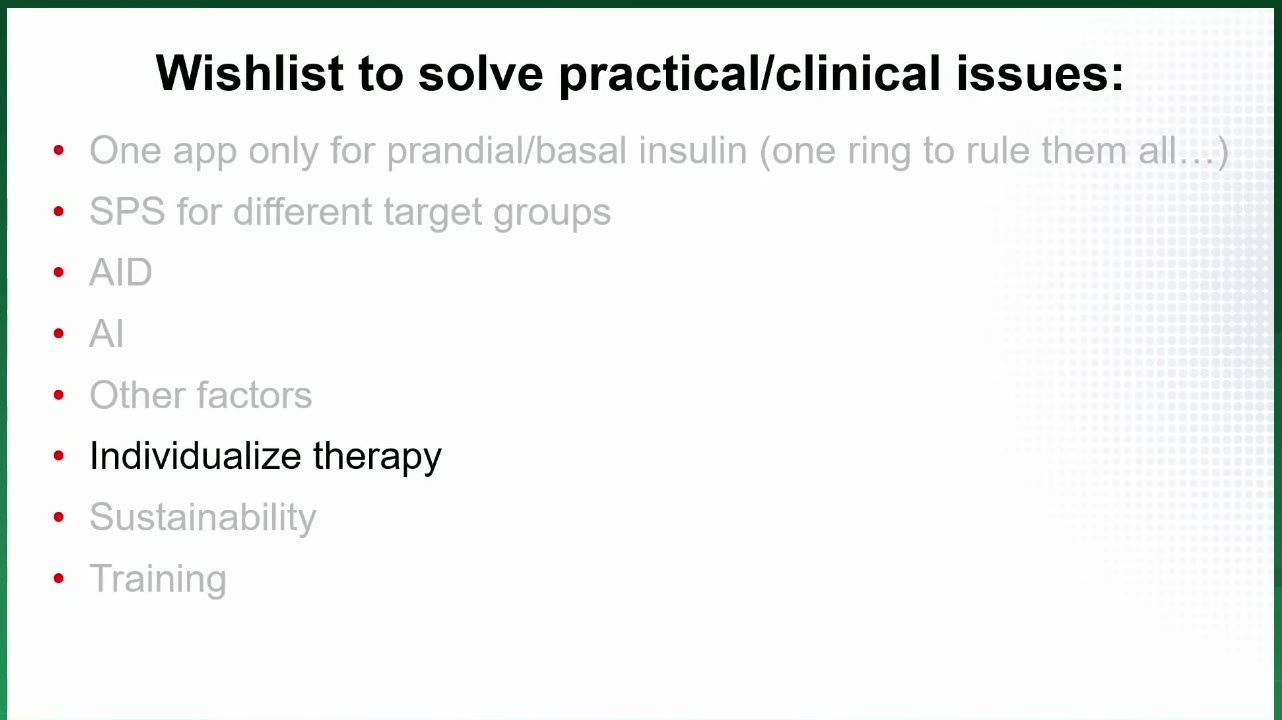This screenshot has height=720, width=1282.
Task: Click the red bullet beside 'AID'
Action: pyautogui.click(x=59, y=273)
